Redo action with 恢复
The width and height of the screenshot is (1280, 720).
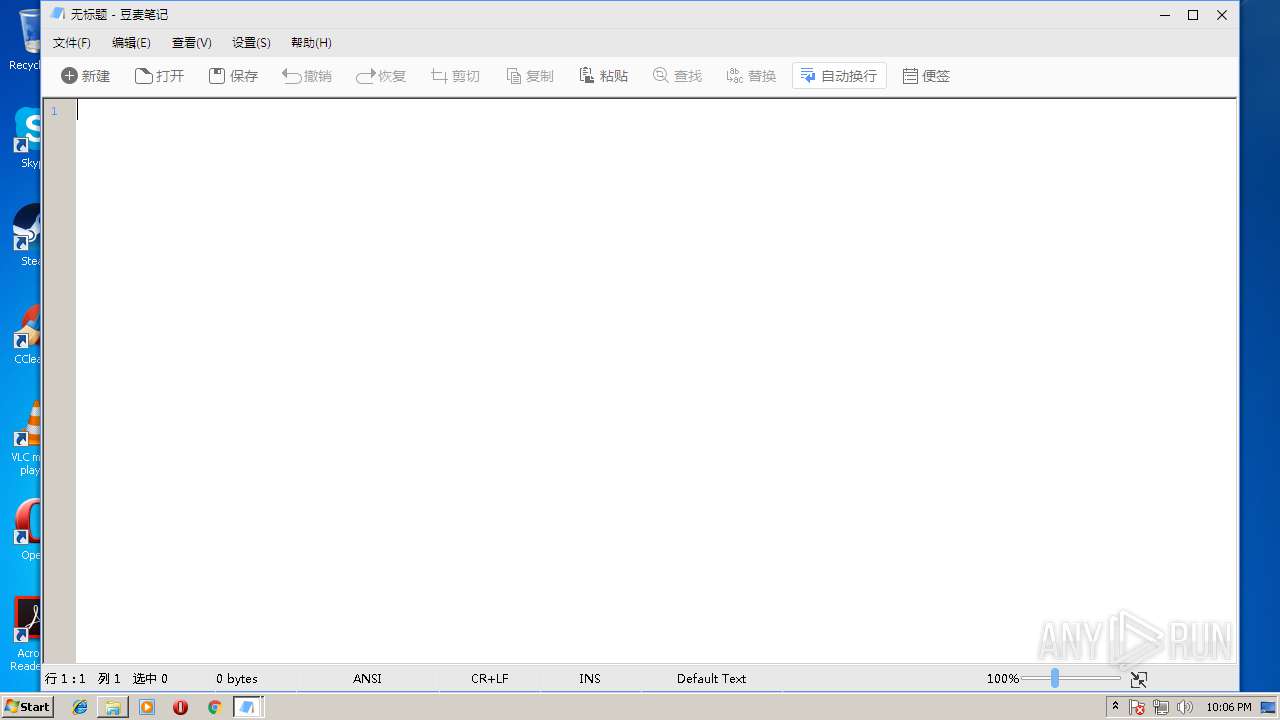tap(381, 76)
